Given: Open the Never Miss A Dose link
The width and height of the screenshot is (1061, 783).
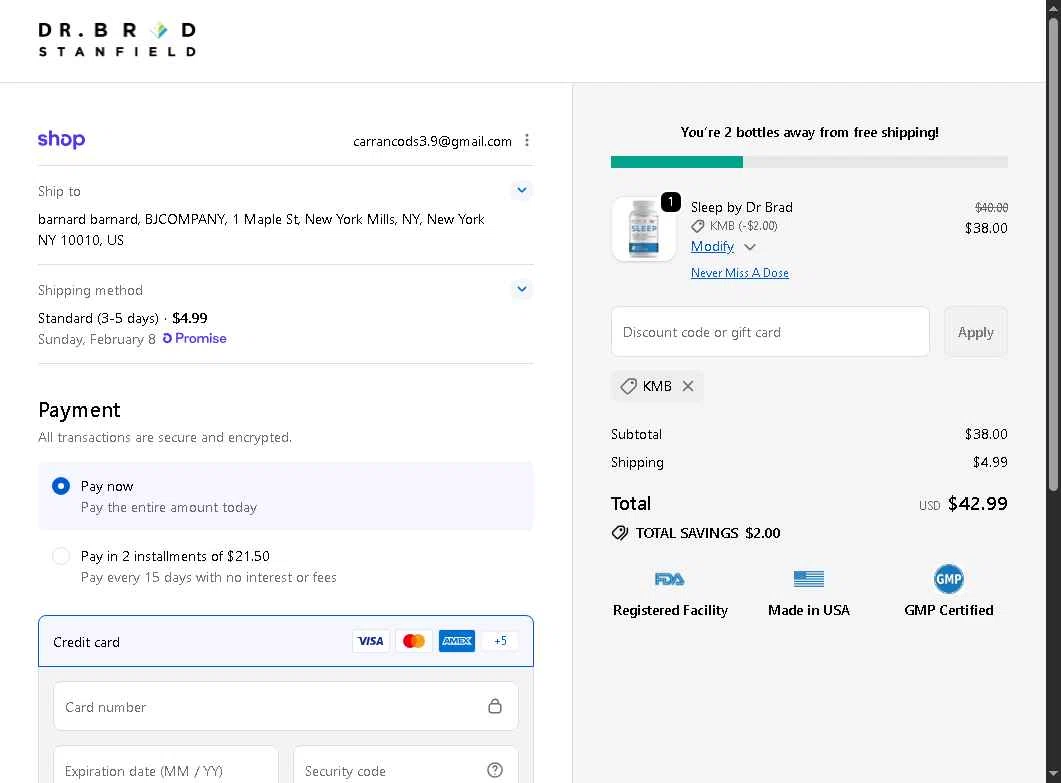Looking at the screenshot, I should pyautogui.click(x=740, y=273).
